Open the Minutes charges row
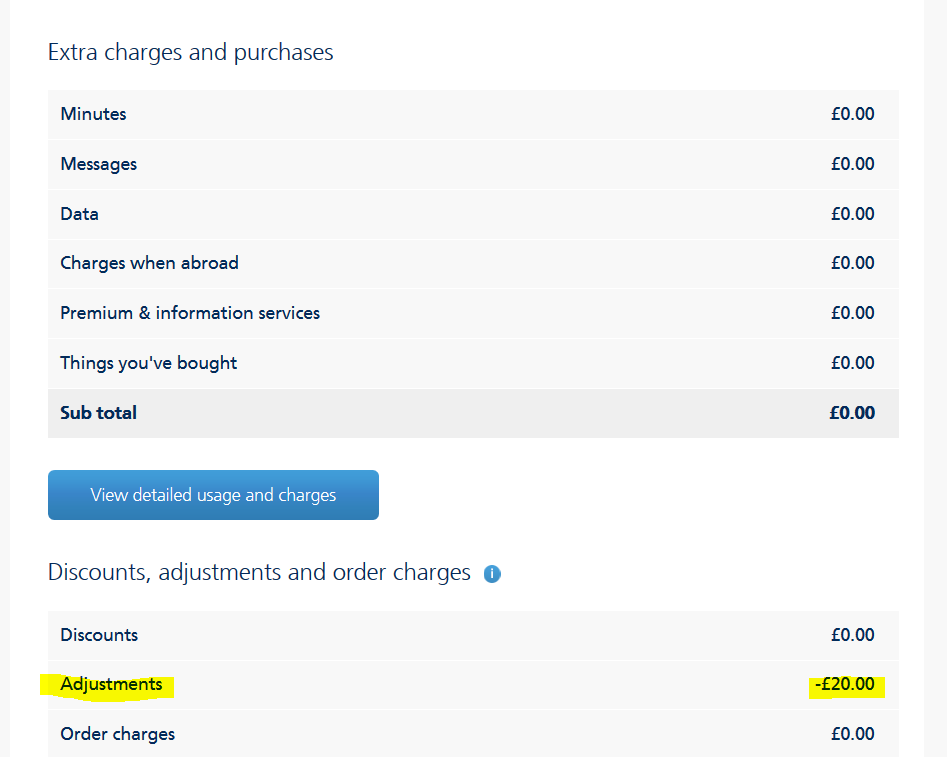The height and width of the screenshot is (757, 947). point(93,113)
